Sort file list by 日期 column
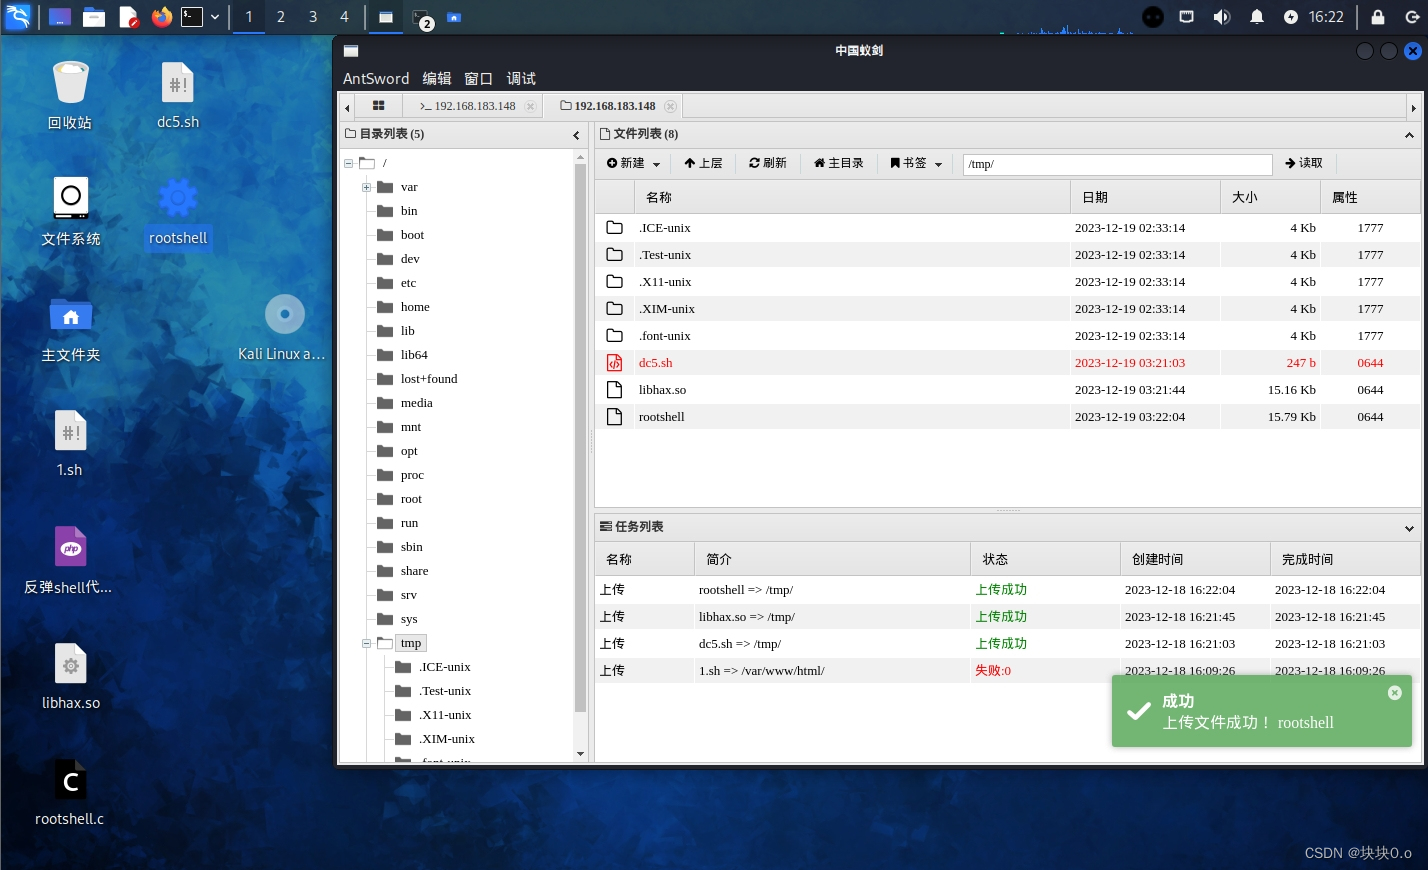 pyautogui.click(x=1145, y=197)
